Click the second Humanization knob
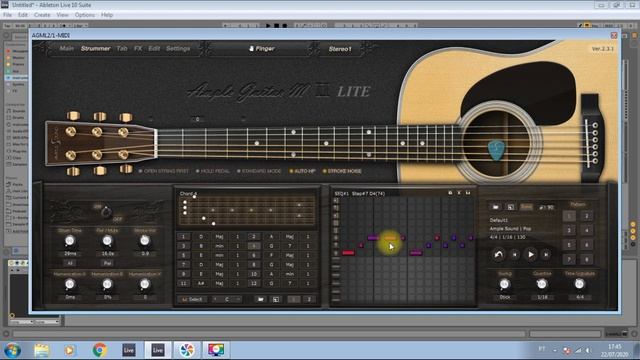Image resolution: width=640 pixels, height=360 pixels. (x=107, y=284)
